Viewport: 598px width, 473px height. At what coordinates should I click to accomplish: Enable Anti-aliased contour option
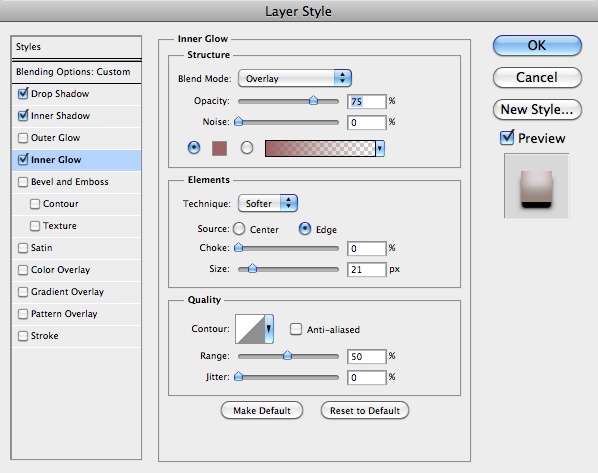(x=296, y=329)
